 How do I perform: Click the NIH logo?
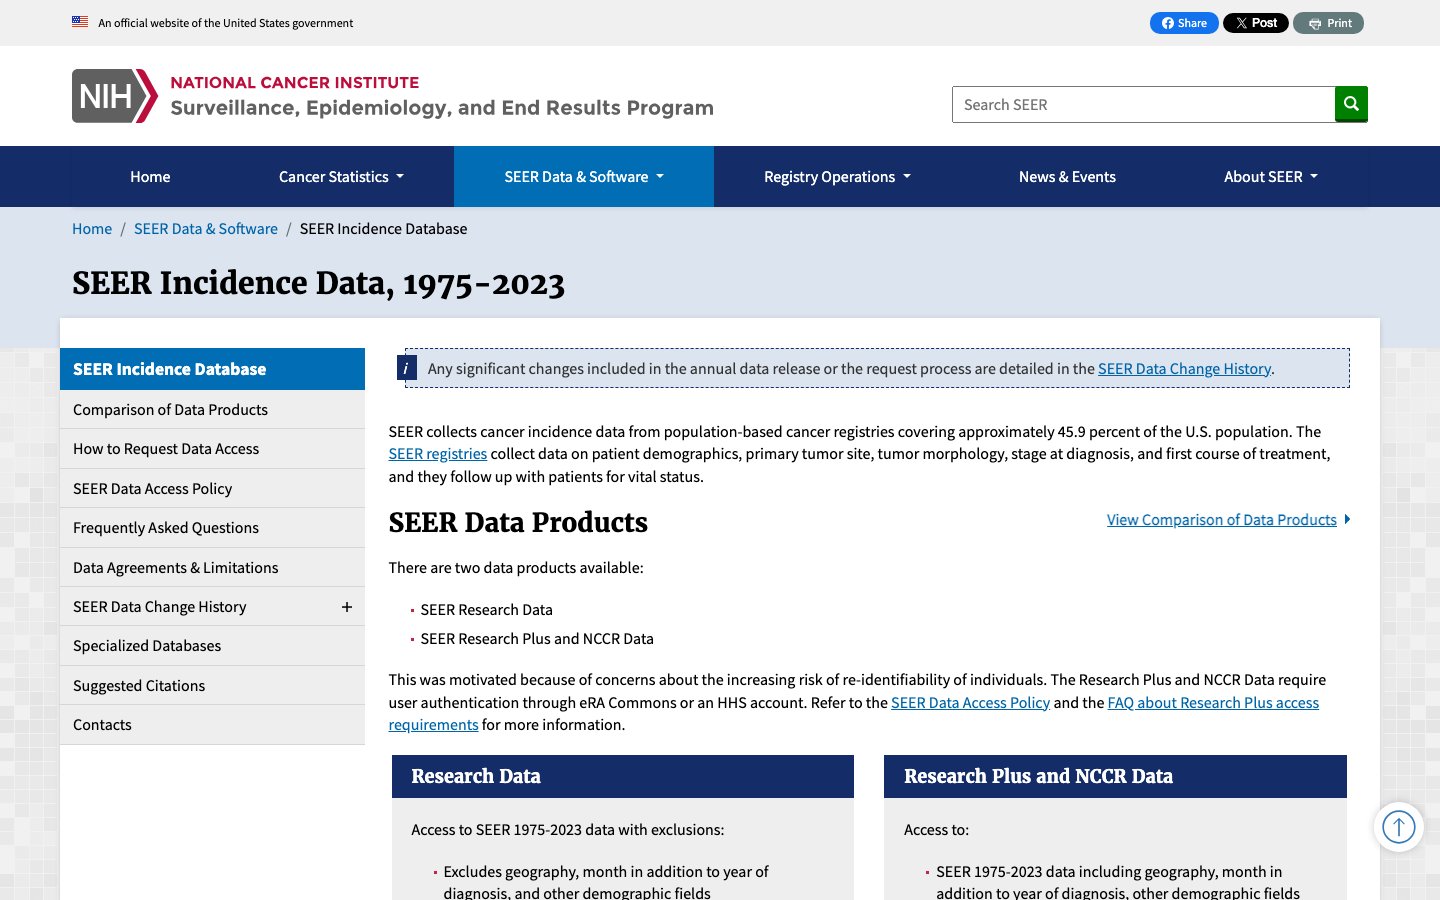115,96
